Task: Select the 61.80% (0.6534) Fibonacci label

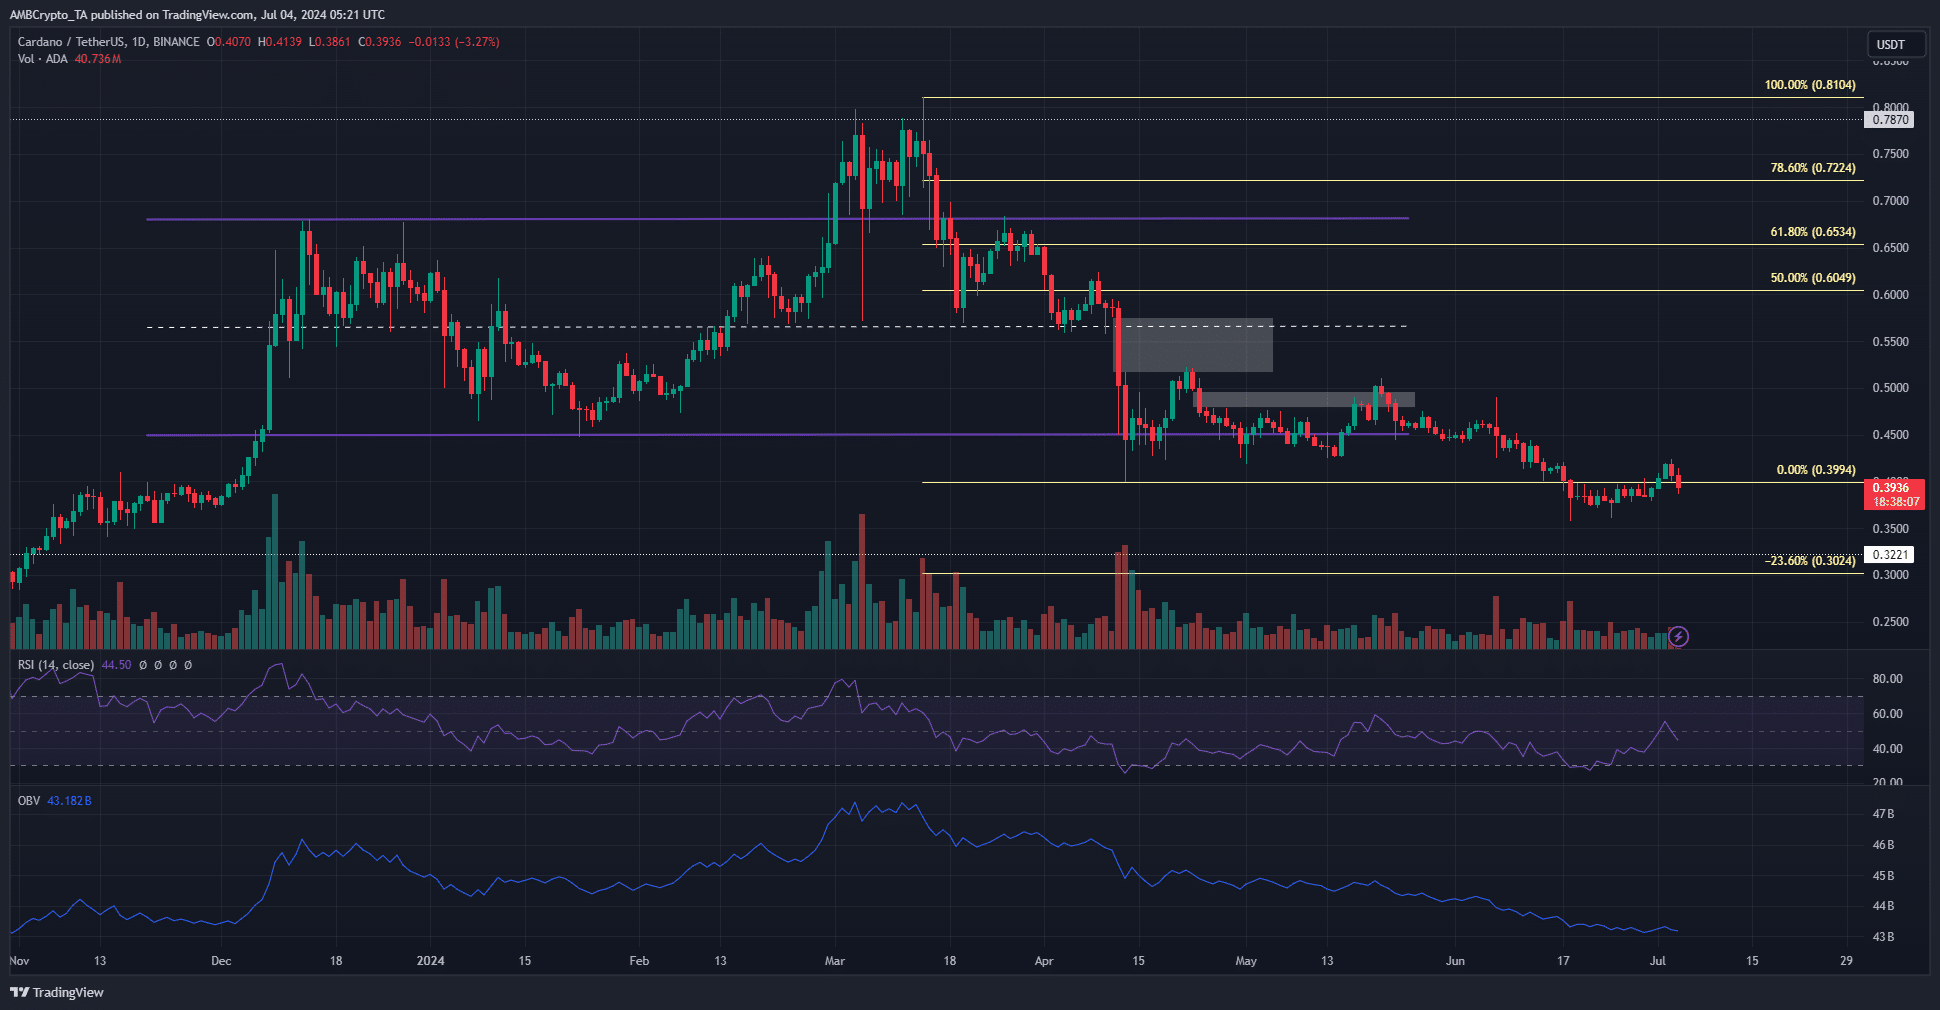Action: 1813,232
